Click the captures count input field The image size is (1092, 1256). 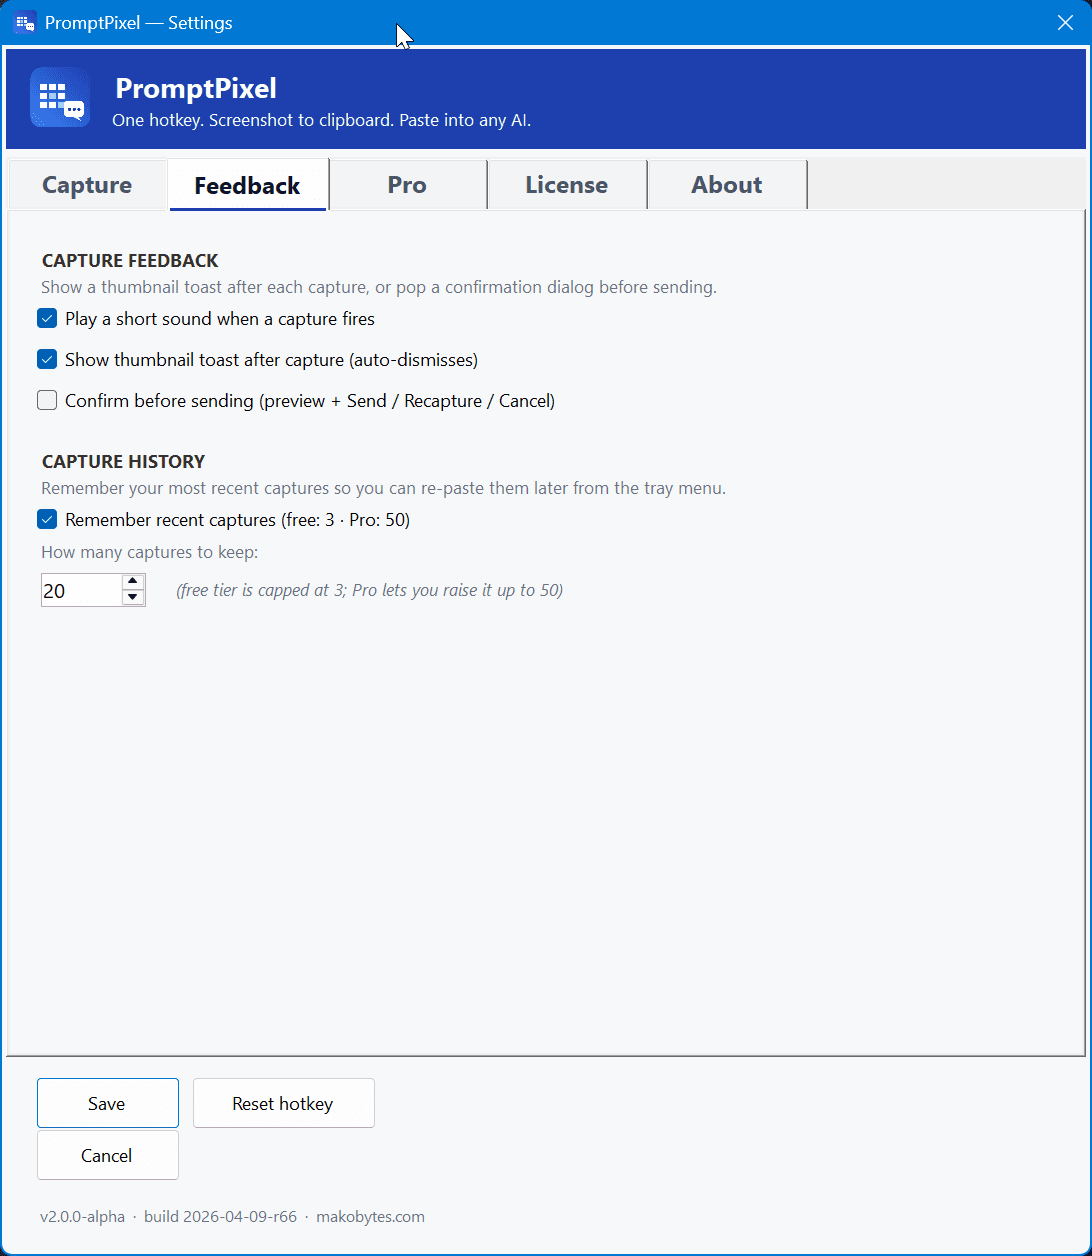click(x=80, y=590)
